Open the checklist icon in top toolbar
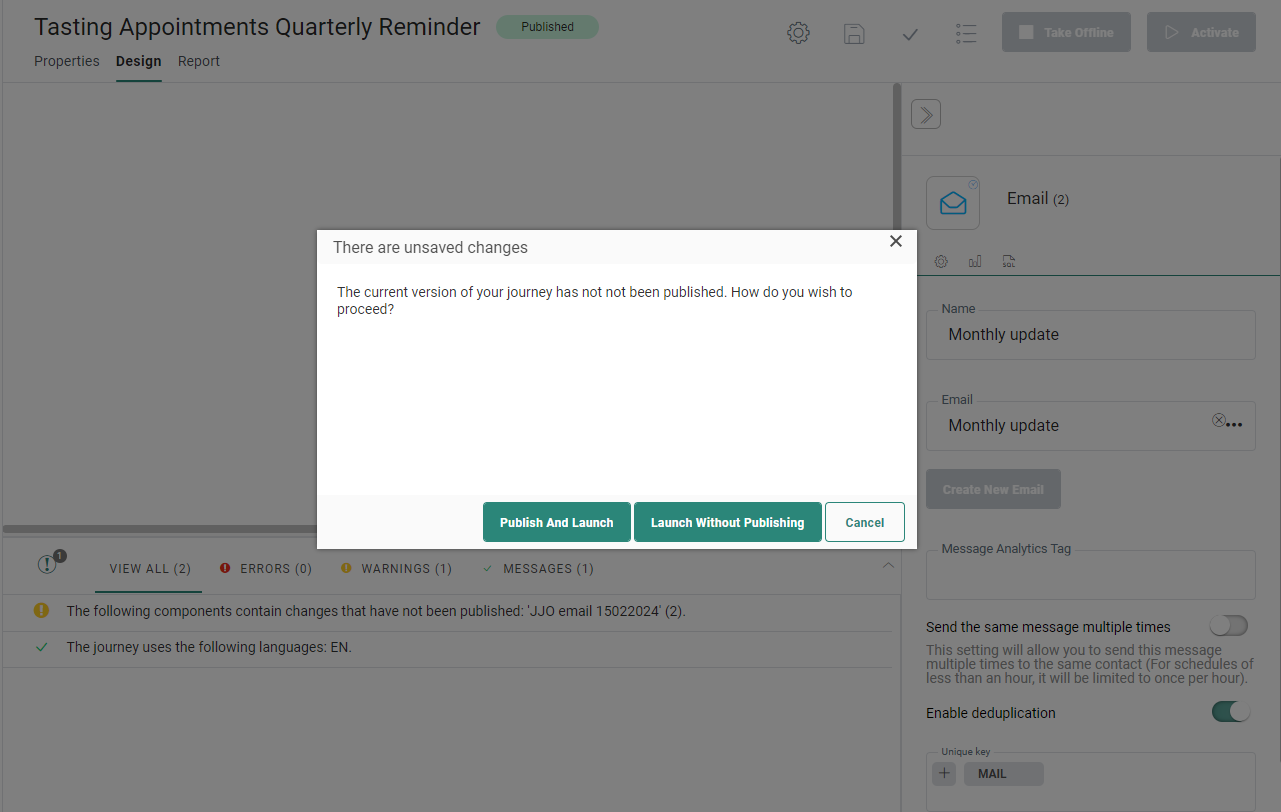Viewport: 1281px width, 812px height. [x=965, y=33]
